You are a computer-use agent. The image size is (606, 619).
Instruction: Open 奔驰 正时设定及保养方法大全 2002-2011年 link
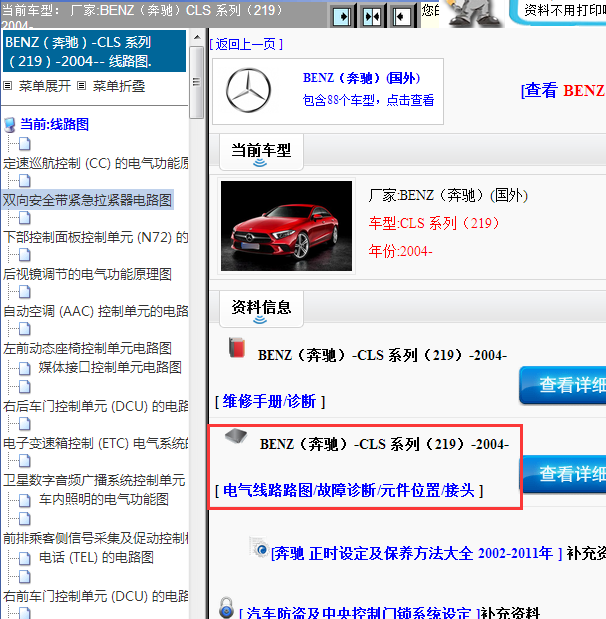[x=417, y=553]
